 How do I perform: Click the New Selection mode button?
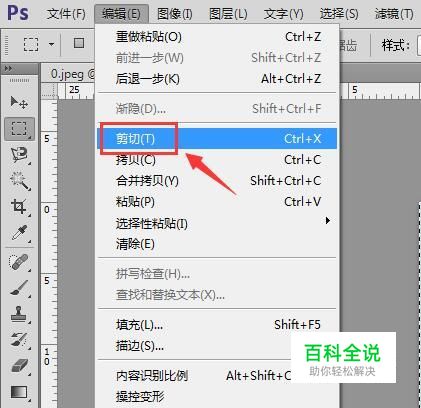[79, 43]
